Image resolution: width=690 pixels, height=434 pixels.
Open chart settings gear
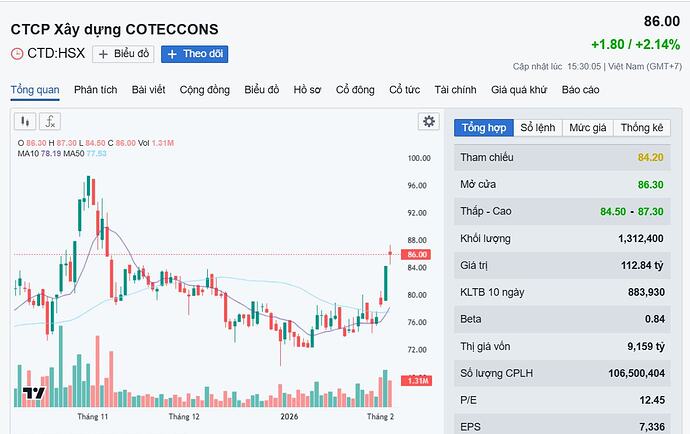[429, 121]
